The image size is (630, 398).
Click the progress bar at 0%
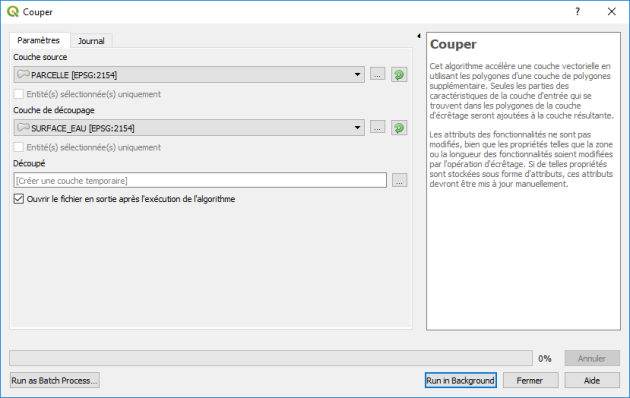(271, 358)
